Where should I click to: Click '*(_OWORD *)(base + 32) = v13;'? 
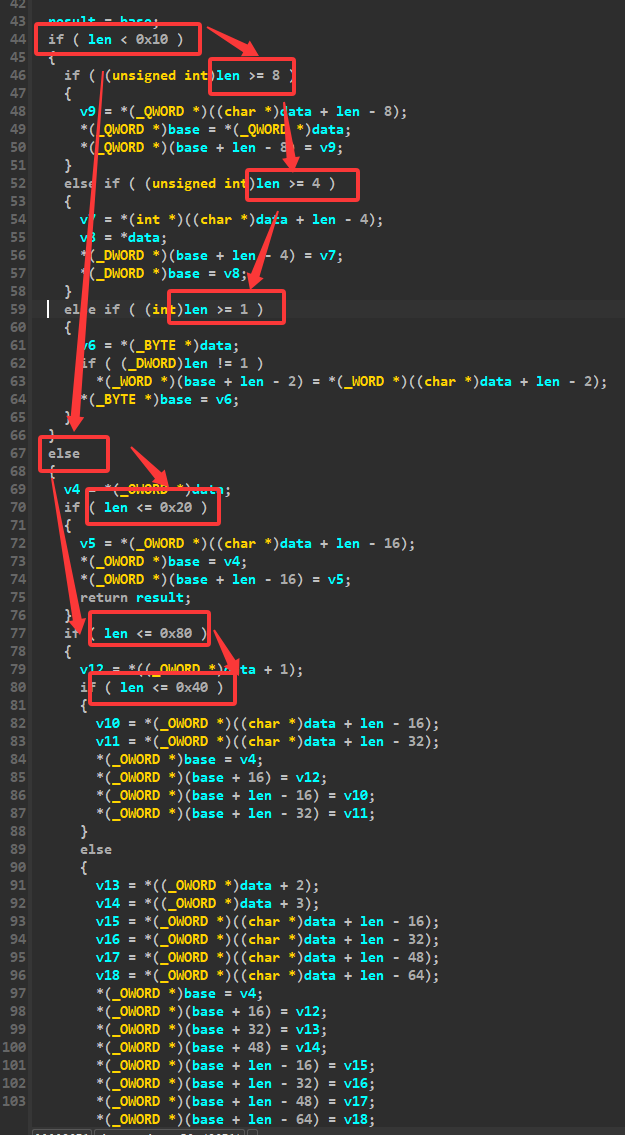(211, 1029)
